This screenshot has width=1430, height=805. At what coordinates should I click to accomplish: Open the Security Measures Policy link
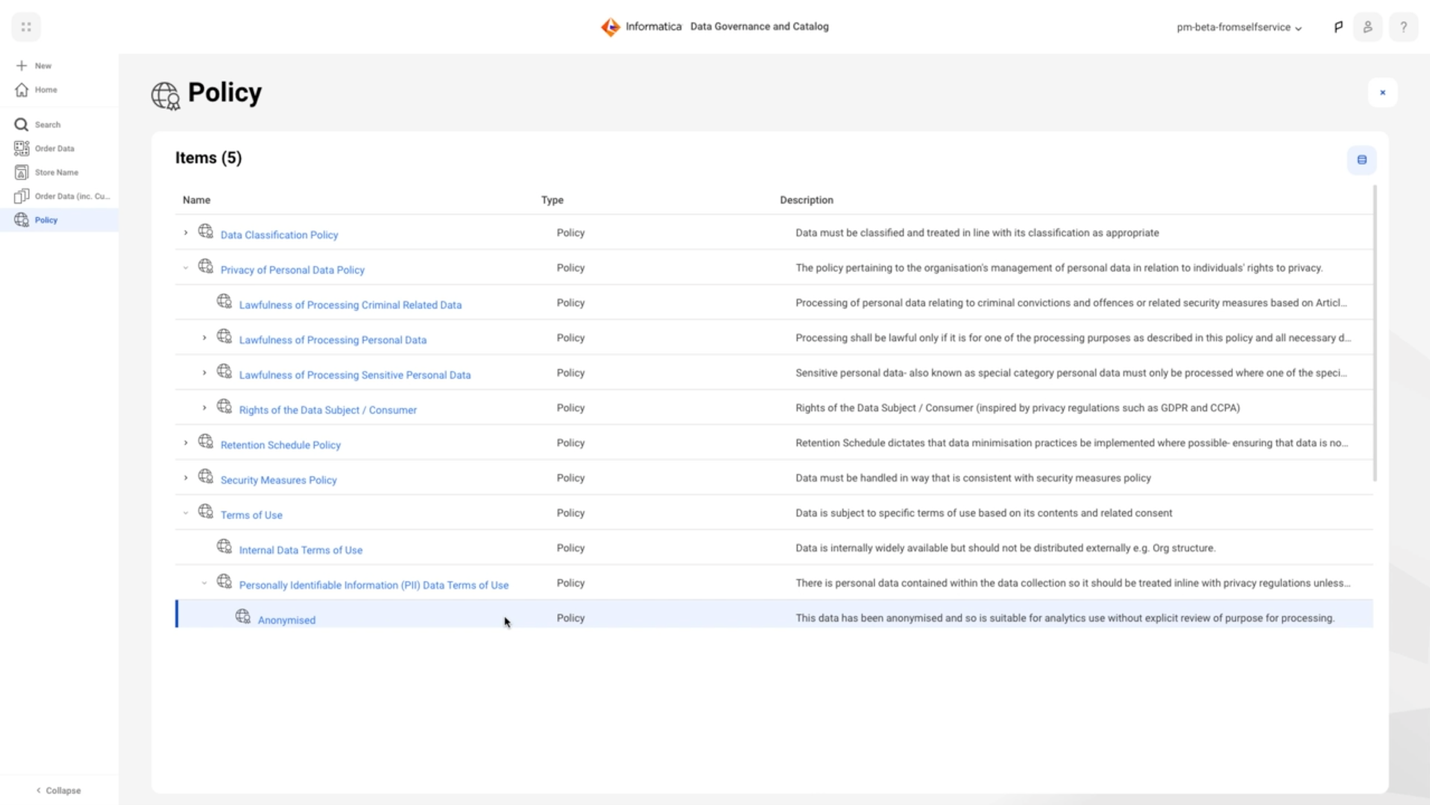pyautogui.click(x=278, y=480)
